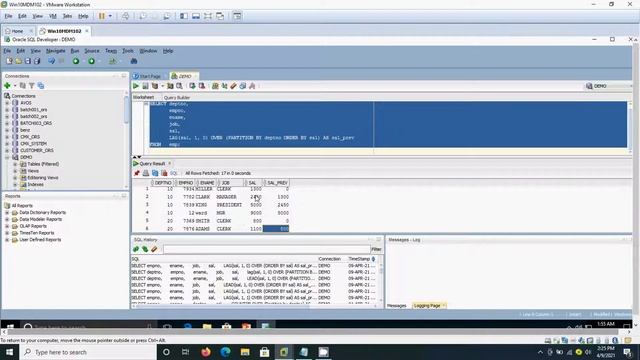Click VMware take snapshot icon
This screenshot has height=360, width=640.
143,16
